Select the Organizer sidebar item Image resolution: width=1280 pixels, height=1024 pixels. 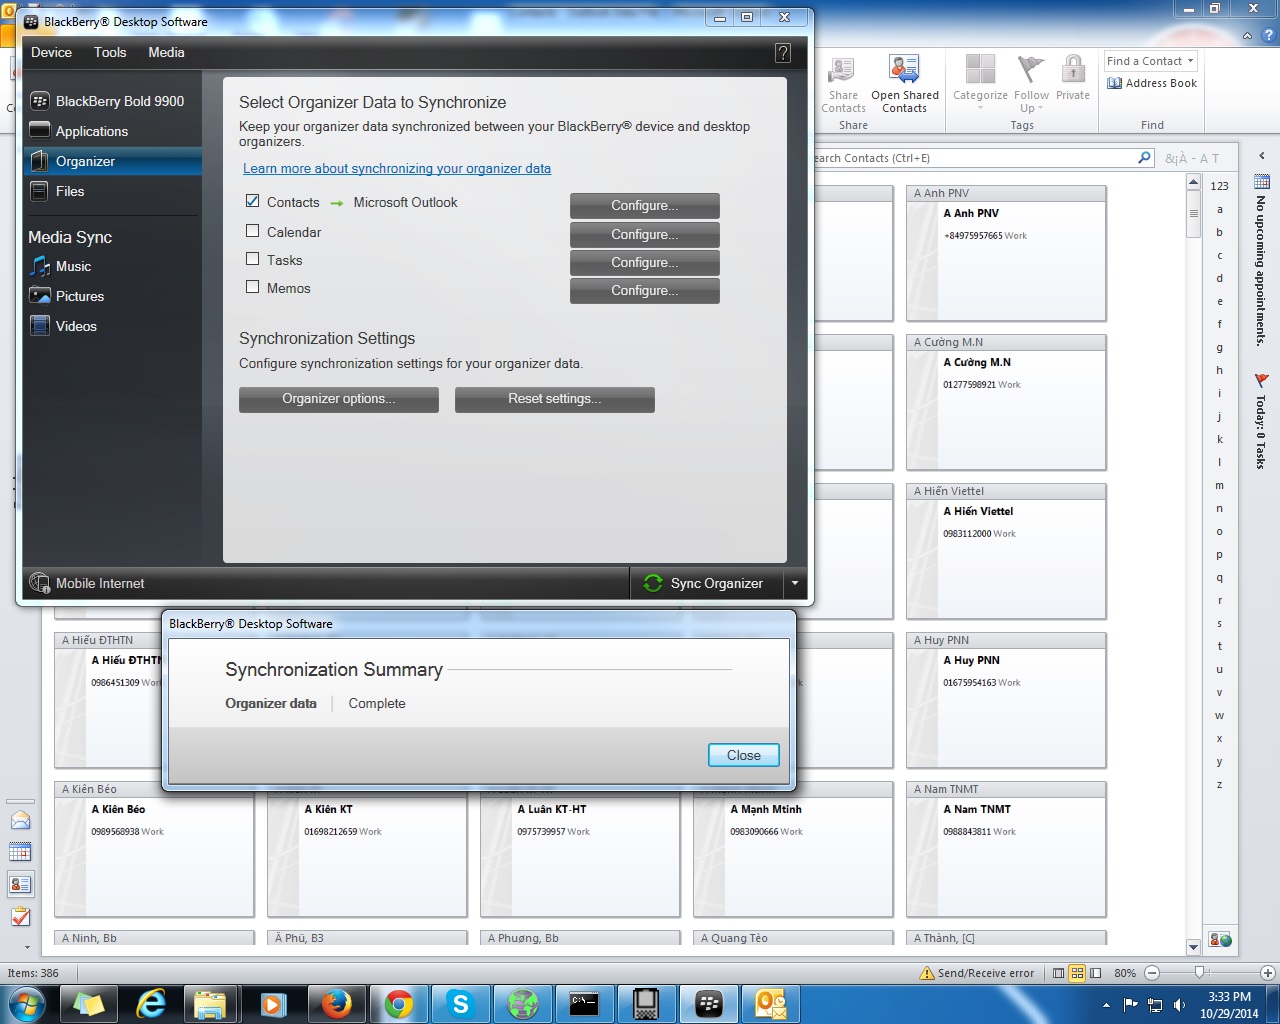click(x=113, y=161)
